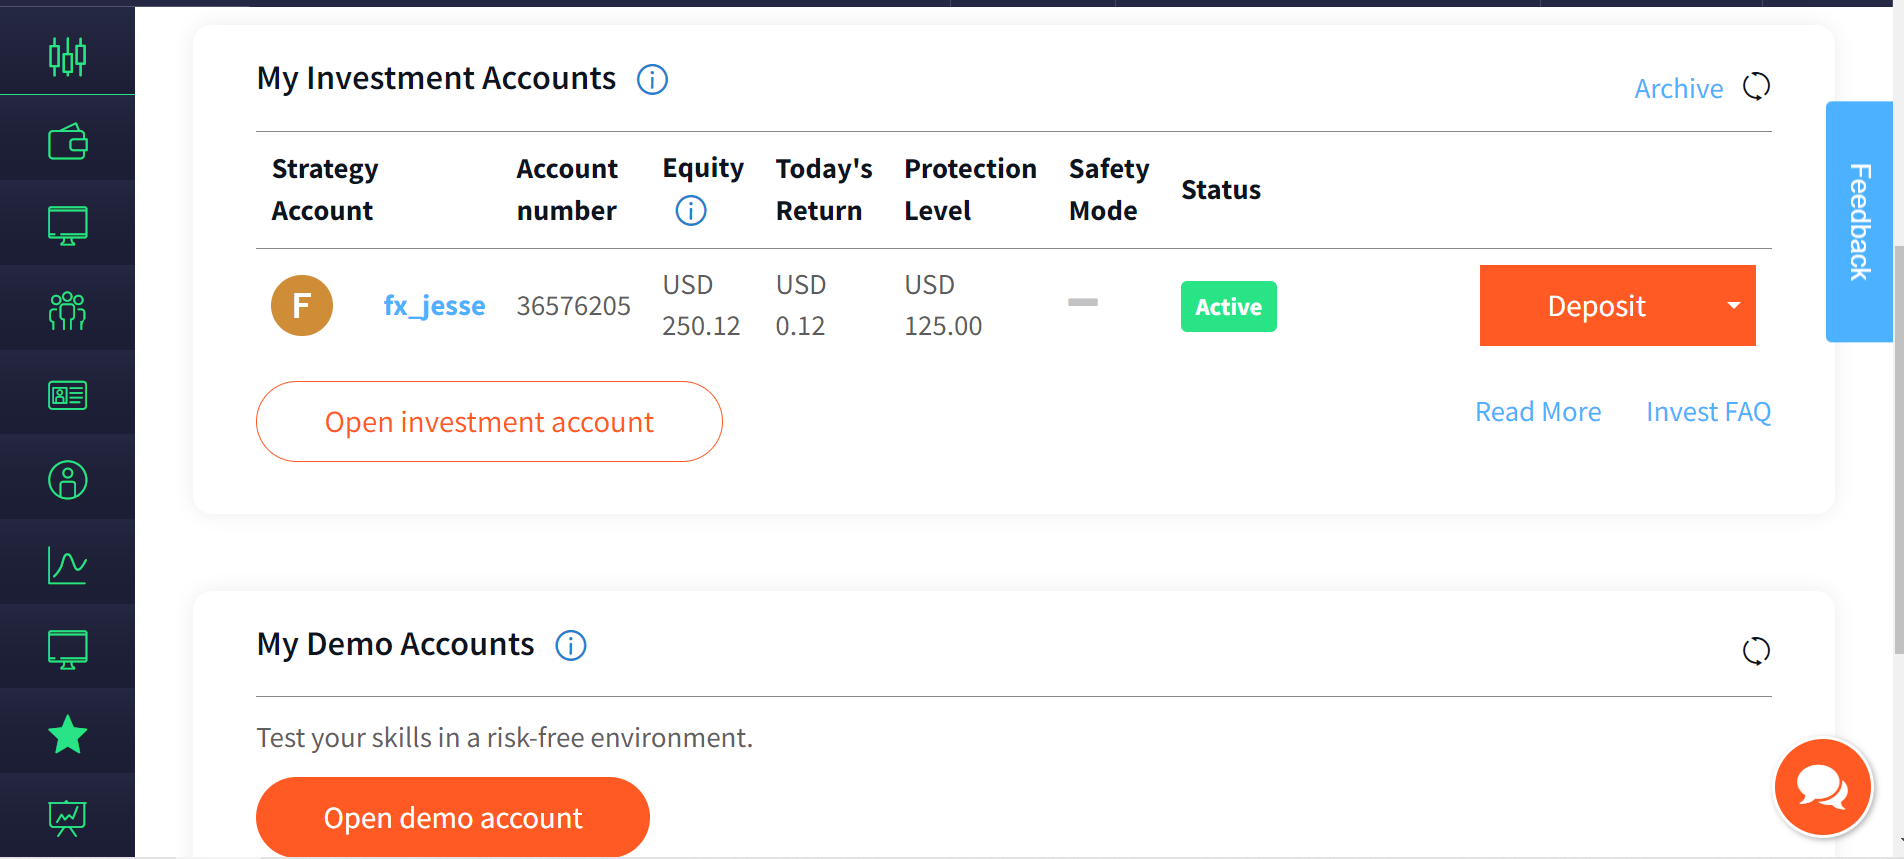Click Open investment account button
This screenshot has height=859, width=1904.
(x=489, y=422)
